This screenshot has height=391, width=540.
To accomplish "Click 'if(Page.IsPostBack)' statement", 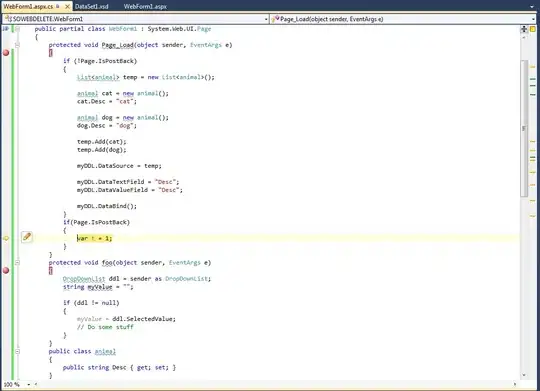I will pos(96,222).
